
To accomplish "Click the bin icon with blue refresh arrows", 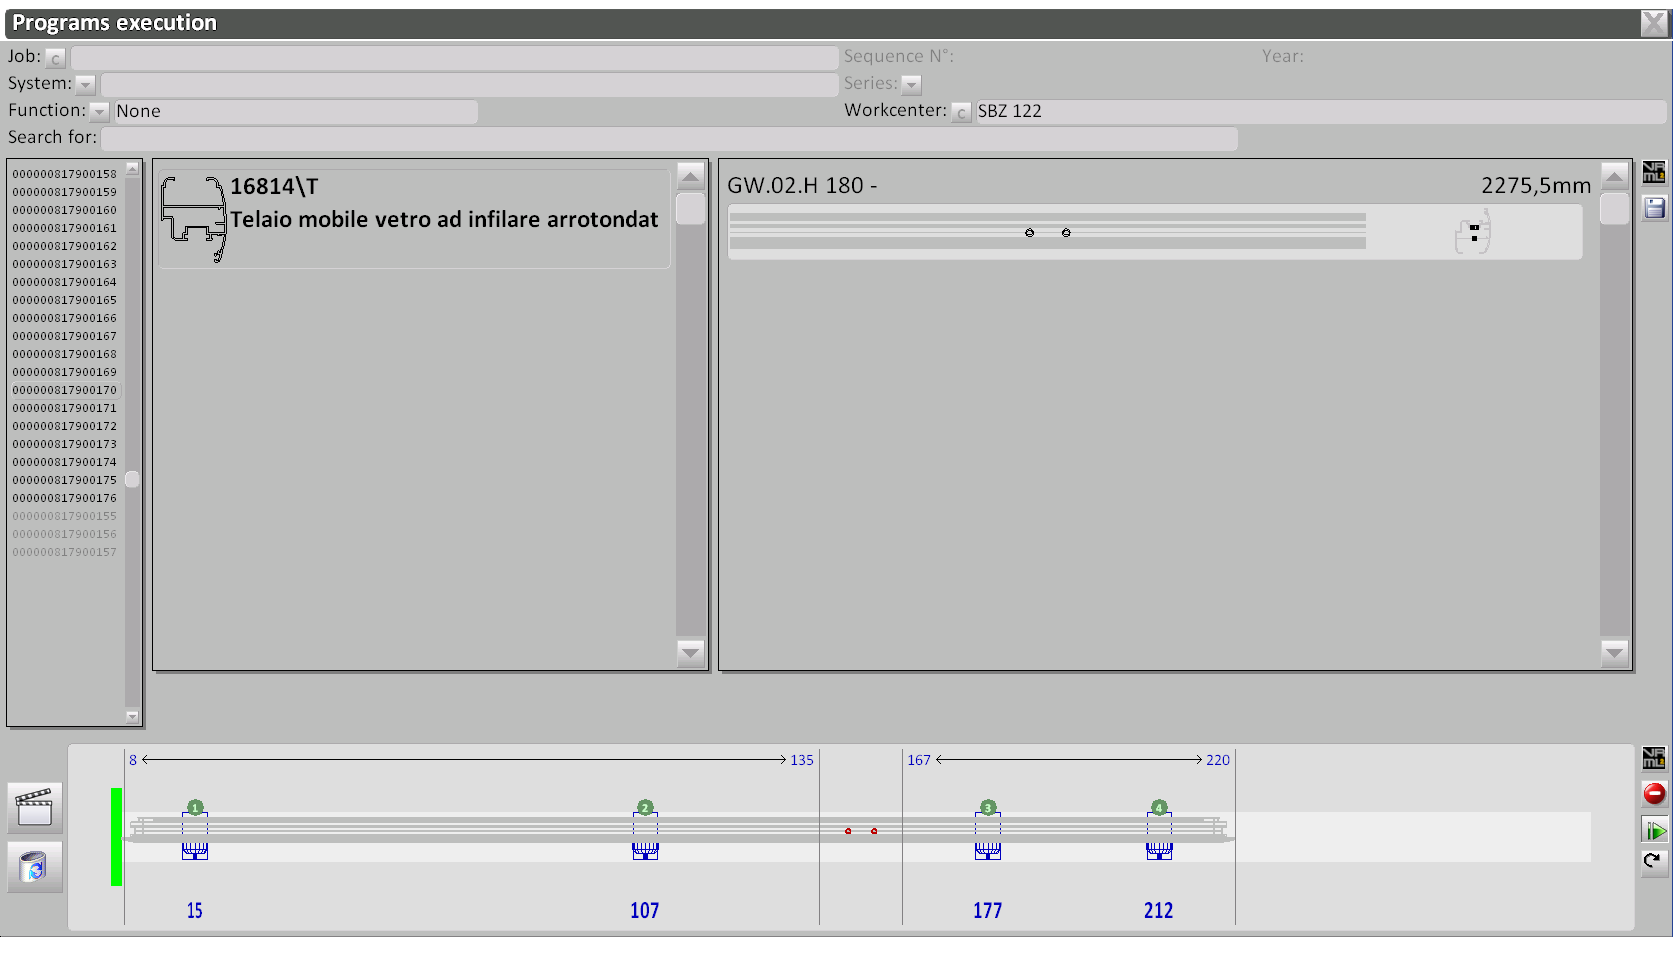I will [x=35, y=867].
